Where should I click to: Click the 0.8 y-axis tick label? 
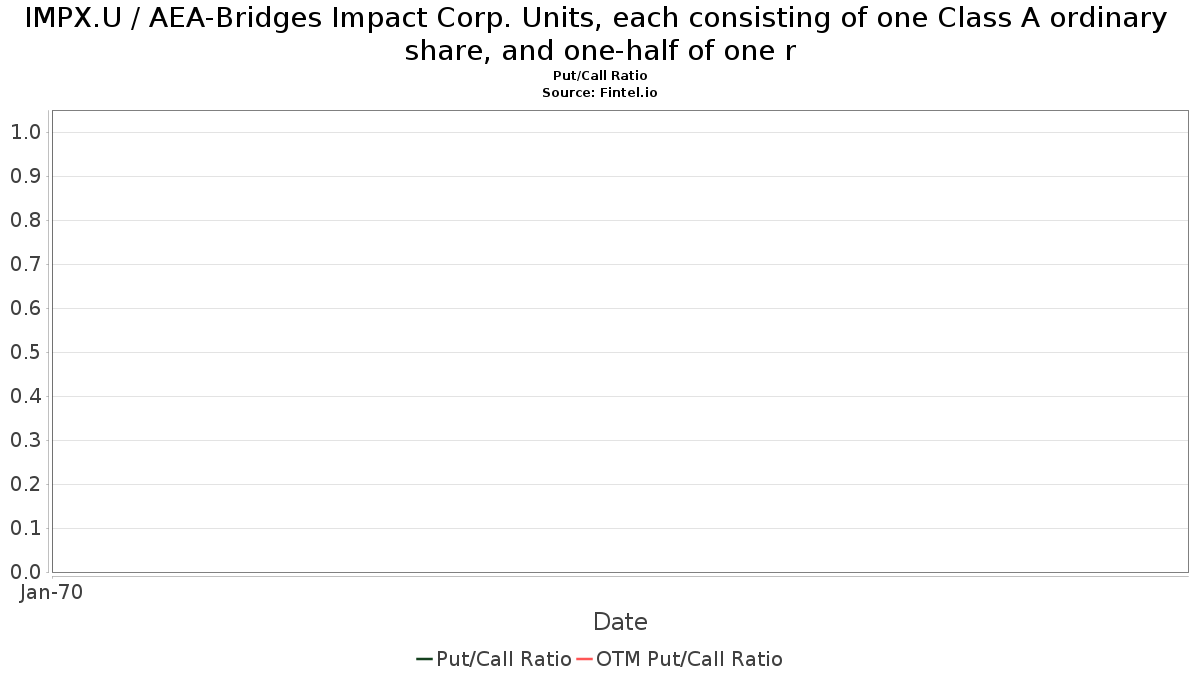tap(26, 220)
